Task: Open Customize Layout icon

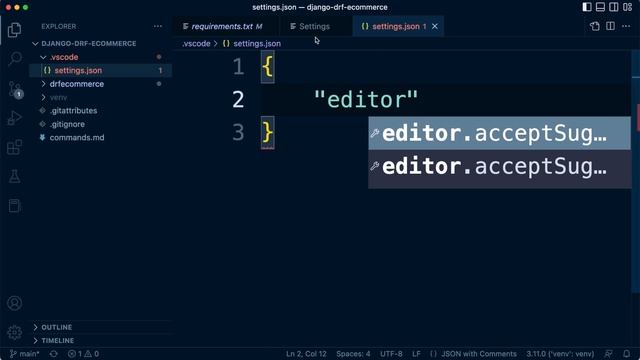Action: 627,7
